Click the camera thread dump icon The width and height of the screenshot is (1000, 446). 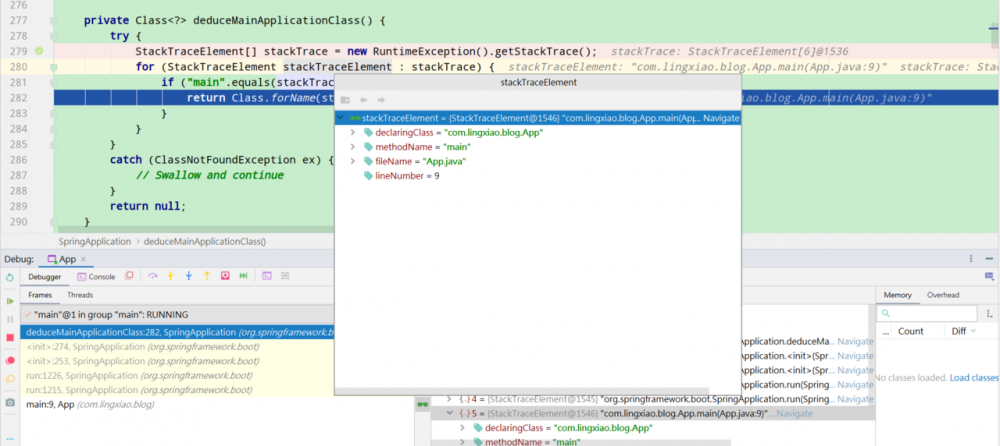tap(10, 402)
